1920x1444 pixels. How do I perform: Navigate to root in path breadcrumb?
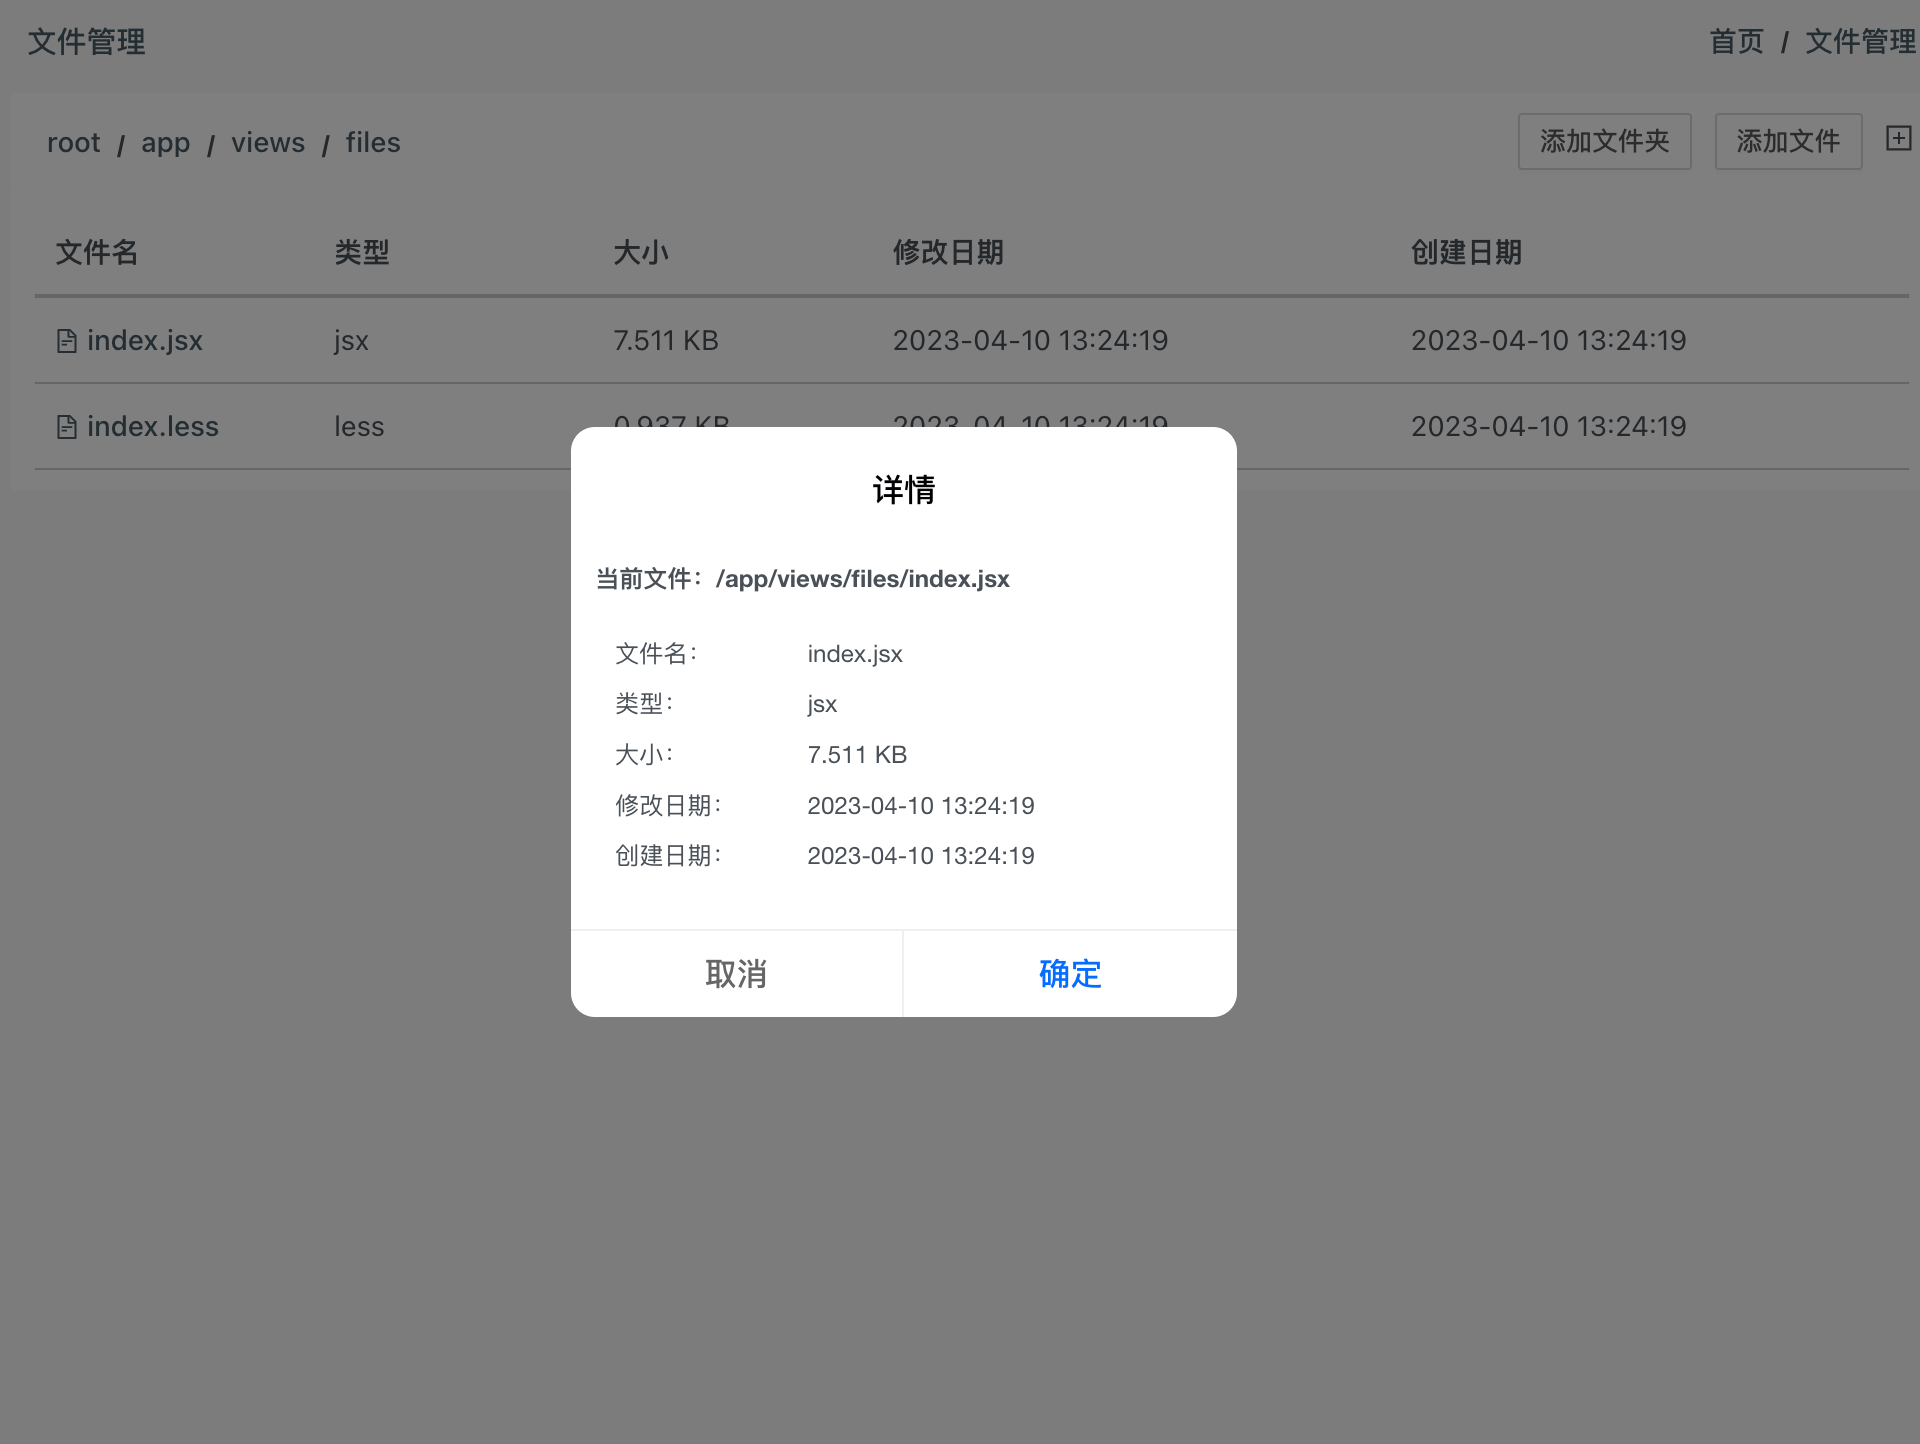click(74, 143)
